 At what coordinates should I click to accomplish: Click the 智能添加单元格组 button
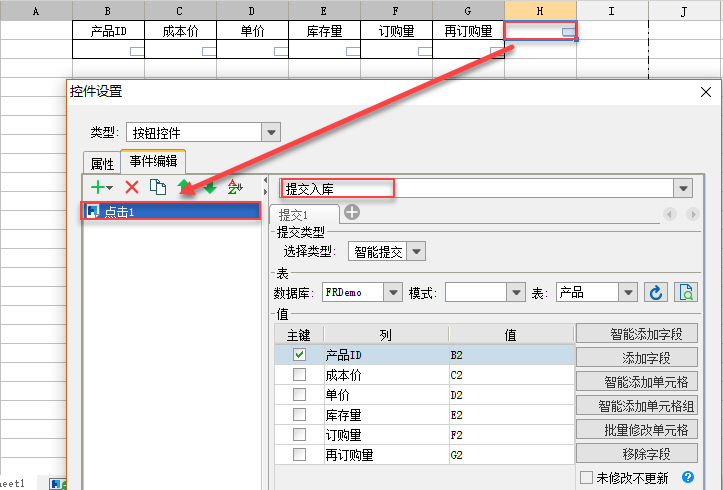pyautogui.click(x=637, y=405)
